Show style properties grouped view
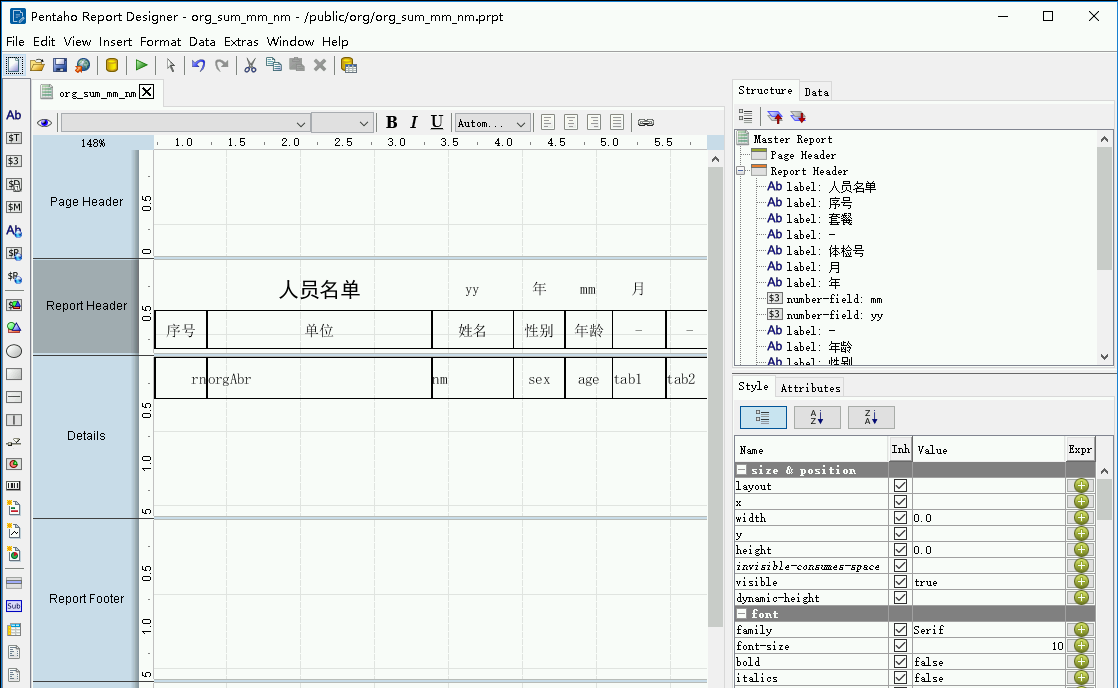 pos(763,417)
